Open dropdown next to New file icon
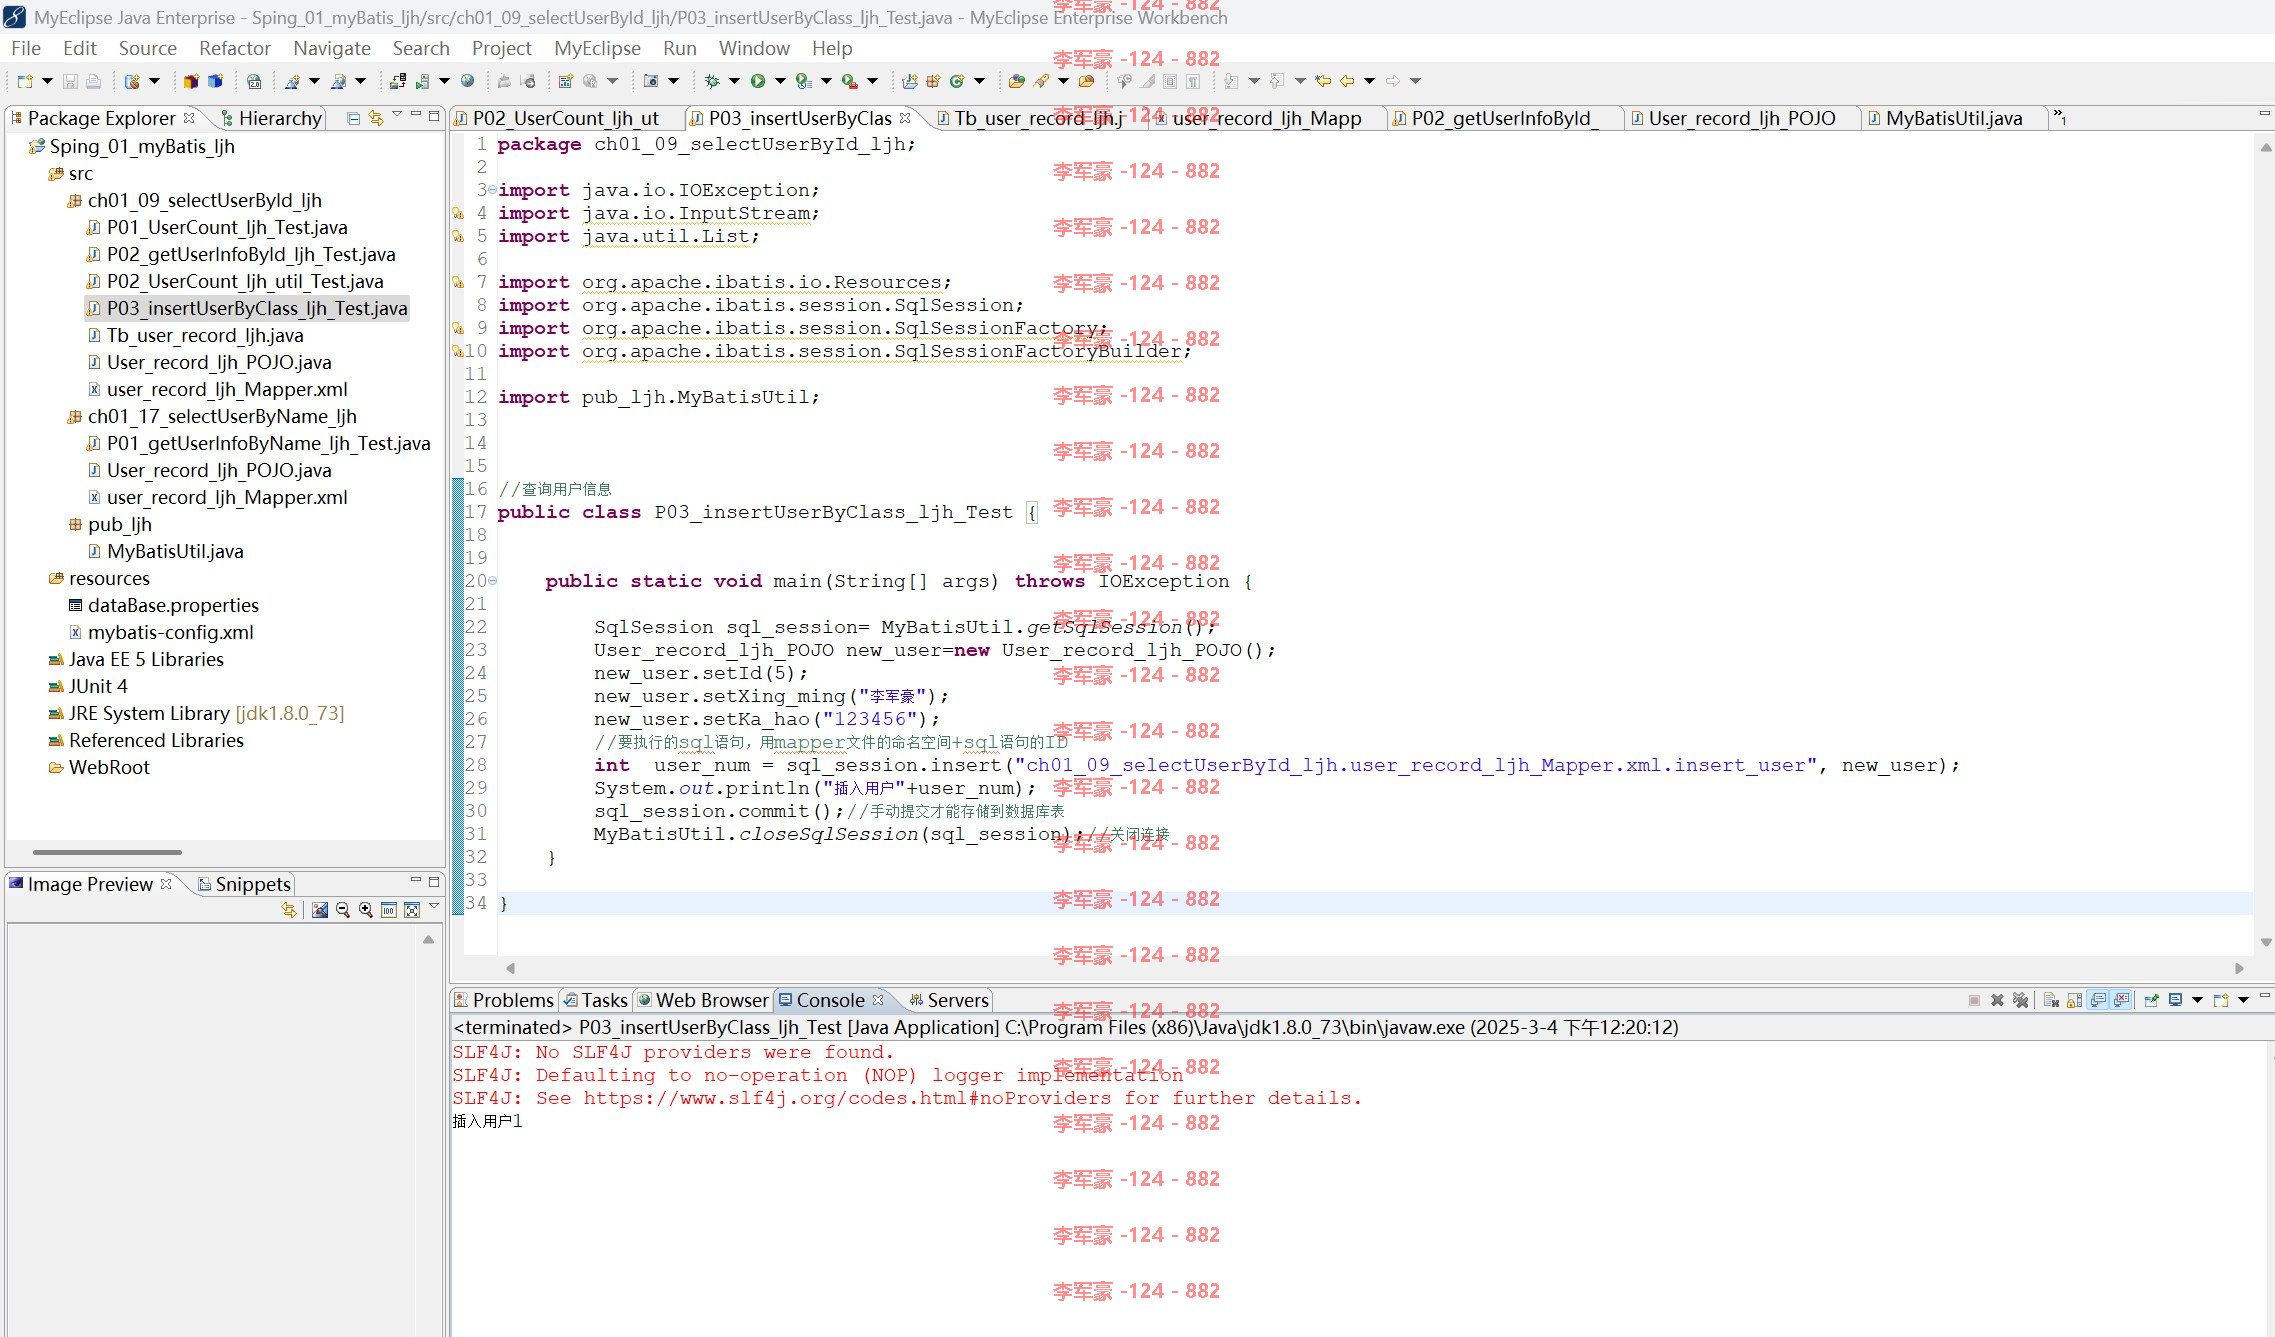The image size is (2275, 1337). click(x=46, y=81)
